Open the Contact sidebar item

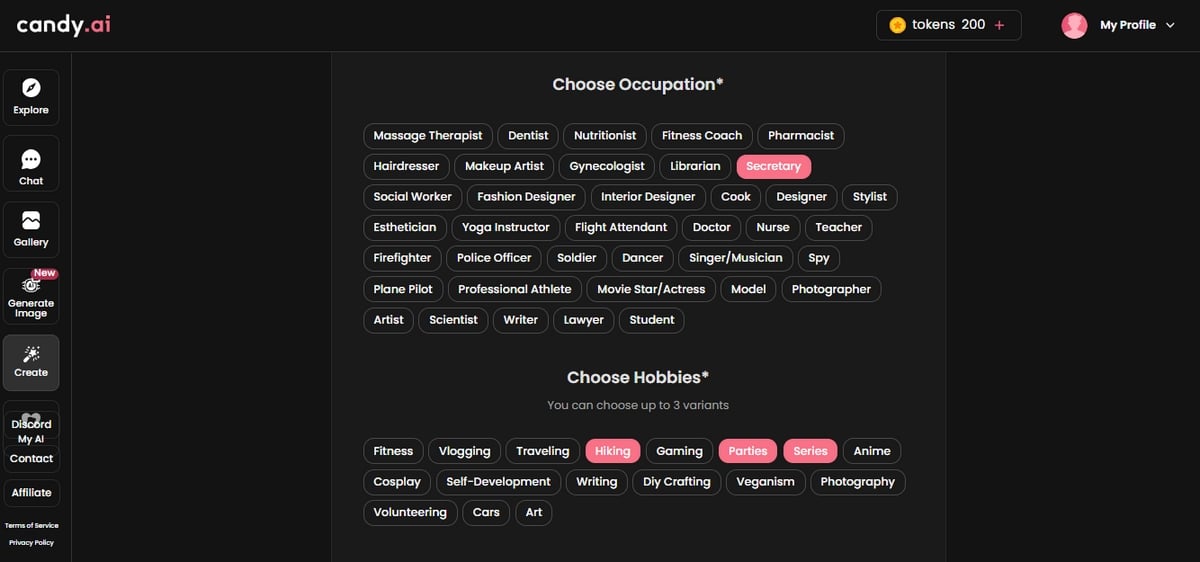(31, 459)
